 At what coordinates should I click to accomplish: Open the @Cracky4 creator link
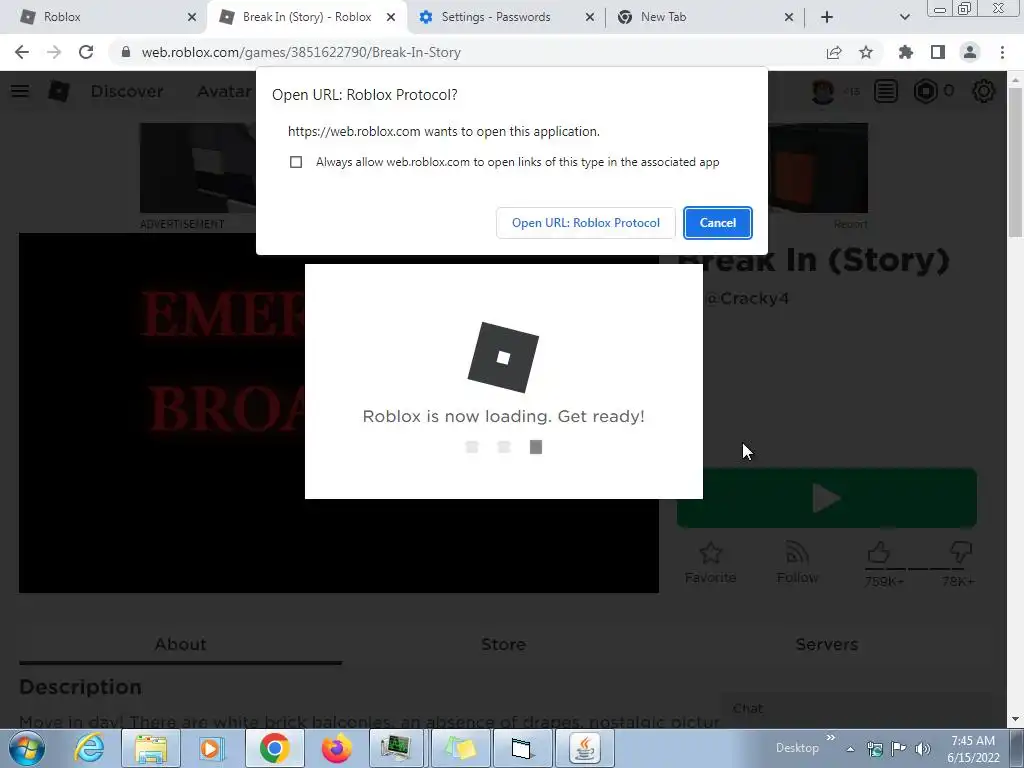click(x=746, y=298)
